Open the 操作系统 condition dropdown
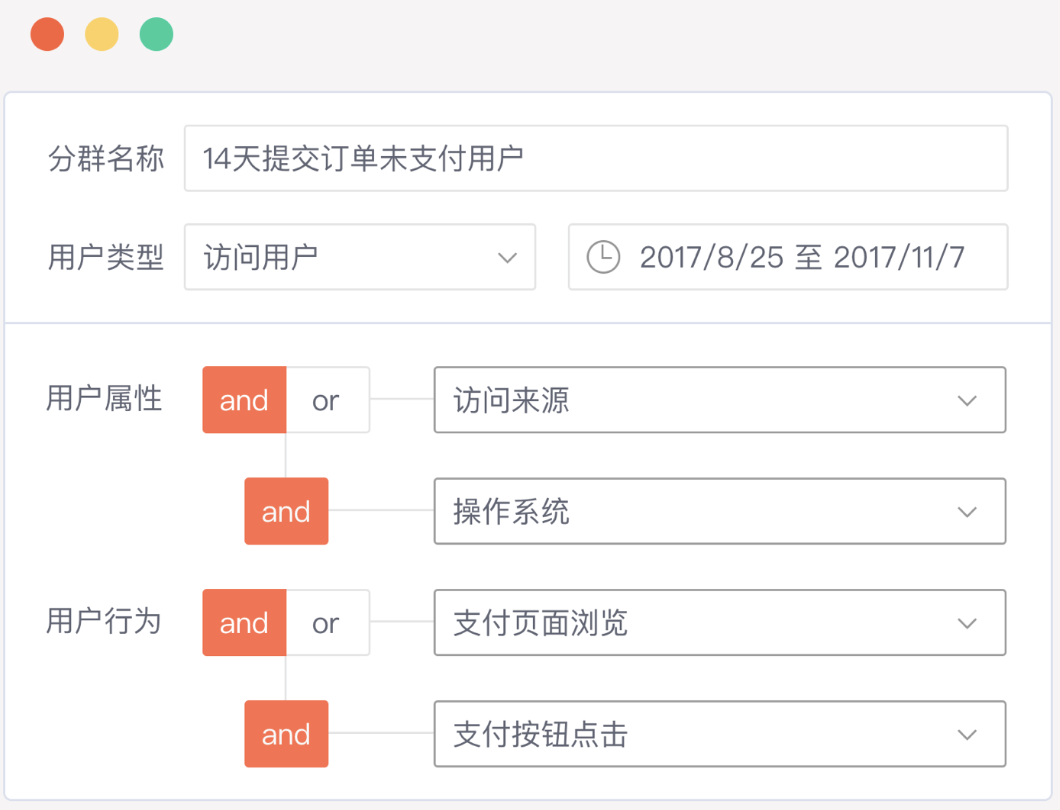 click(720, 511)
